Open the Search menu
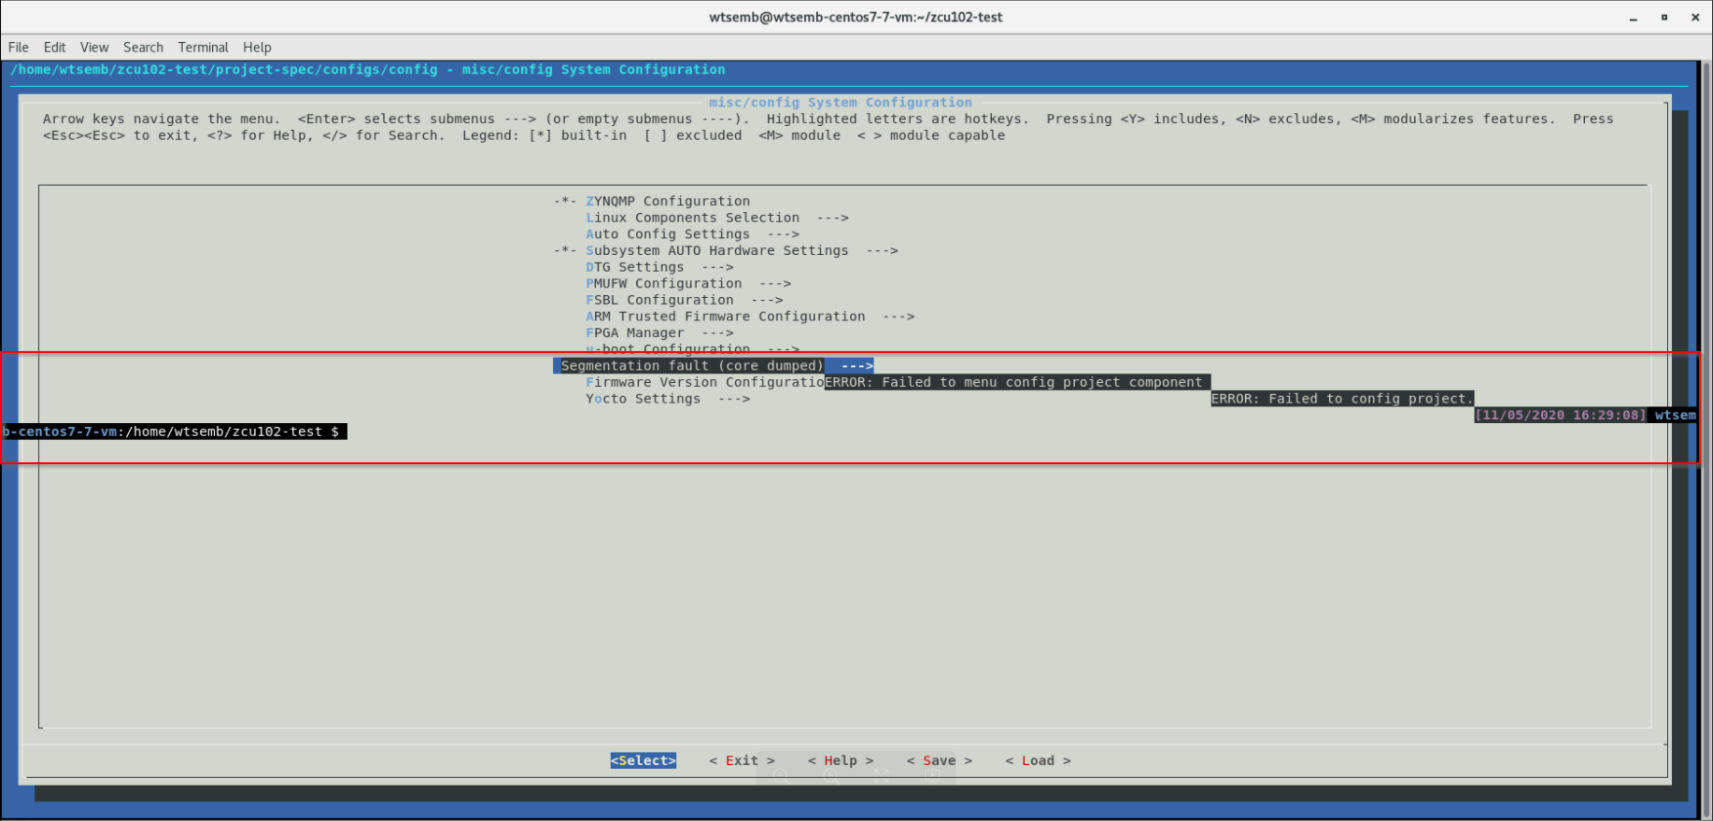This screenshot has height=821, width=1713. coord(143,47)
